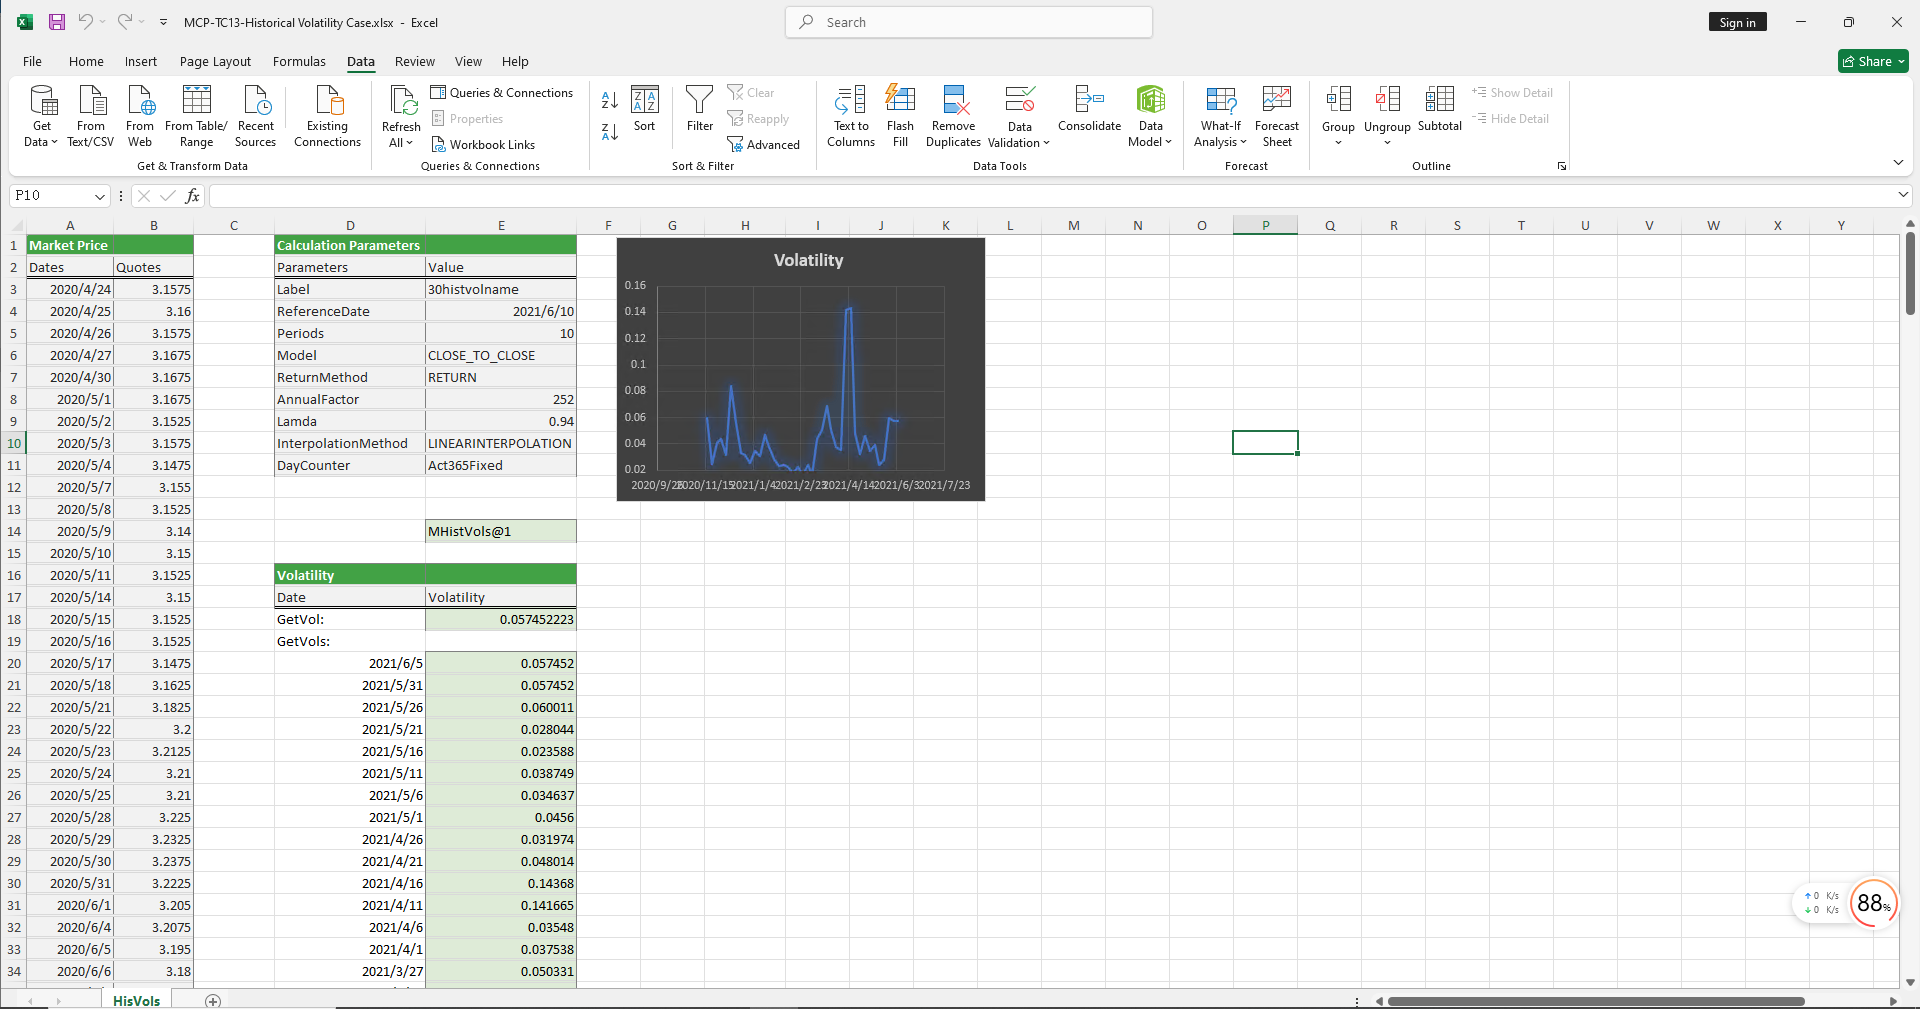The height and width of the screenshot is (1009, 1920).
Task: Create a Forecast Sheet
Action: tap(1277, 116)
